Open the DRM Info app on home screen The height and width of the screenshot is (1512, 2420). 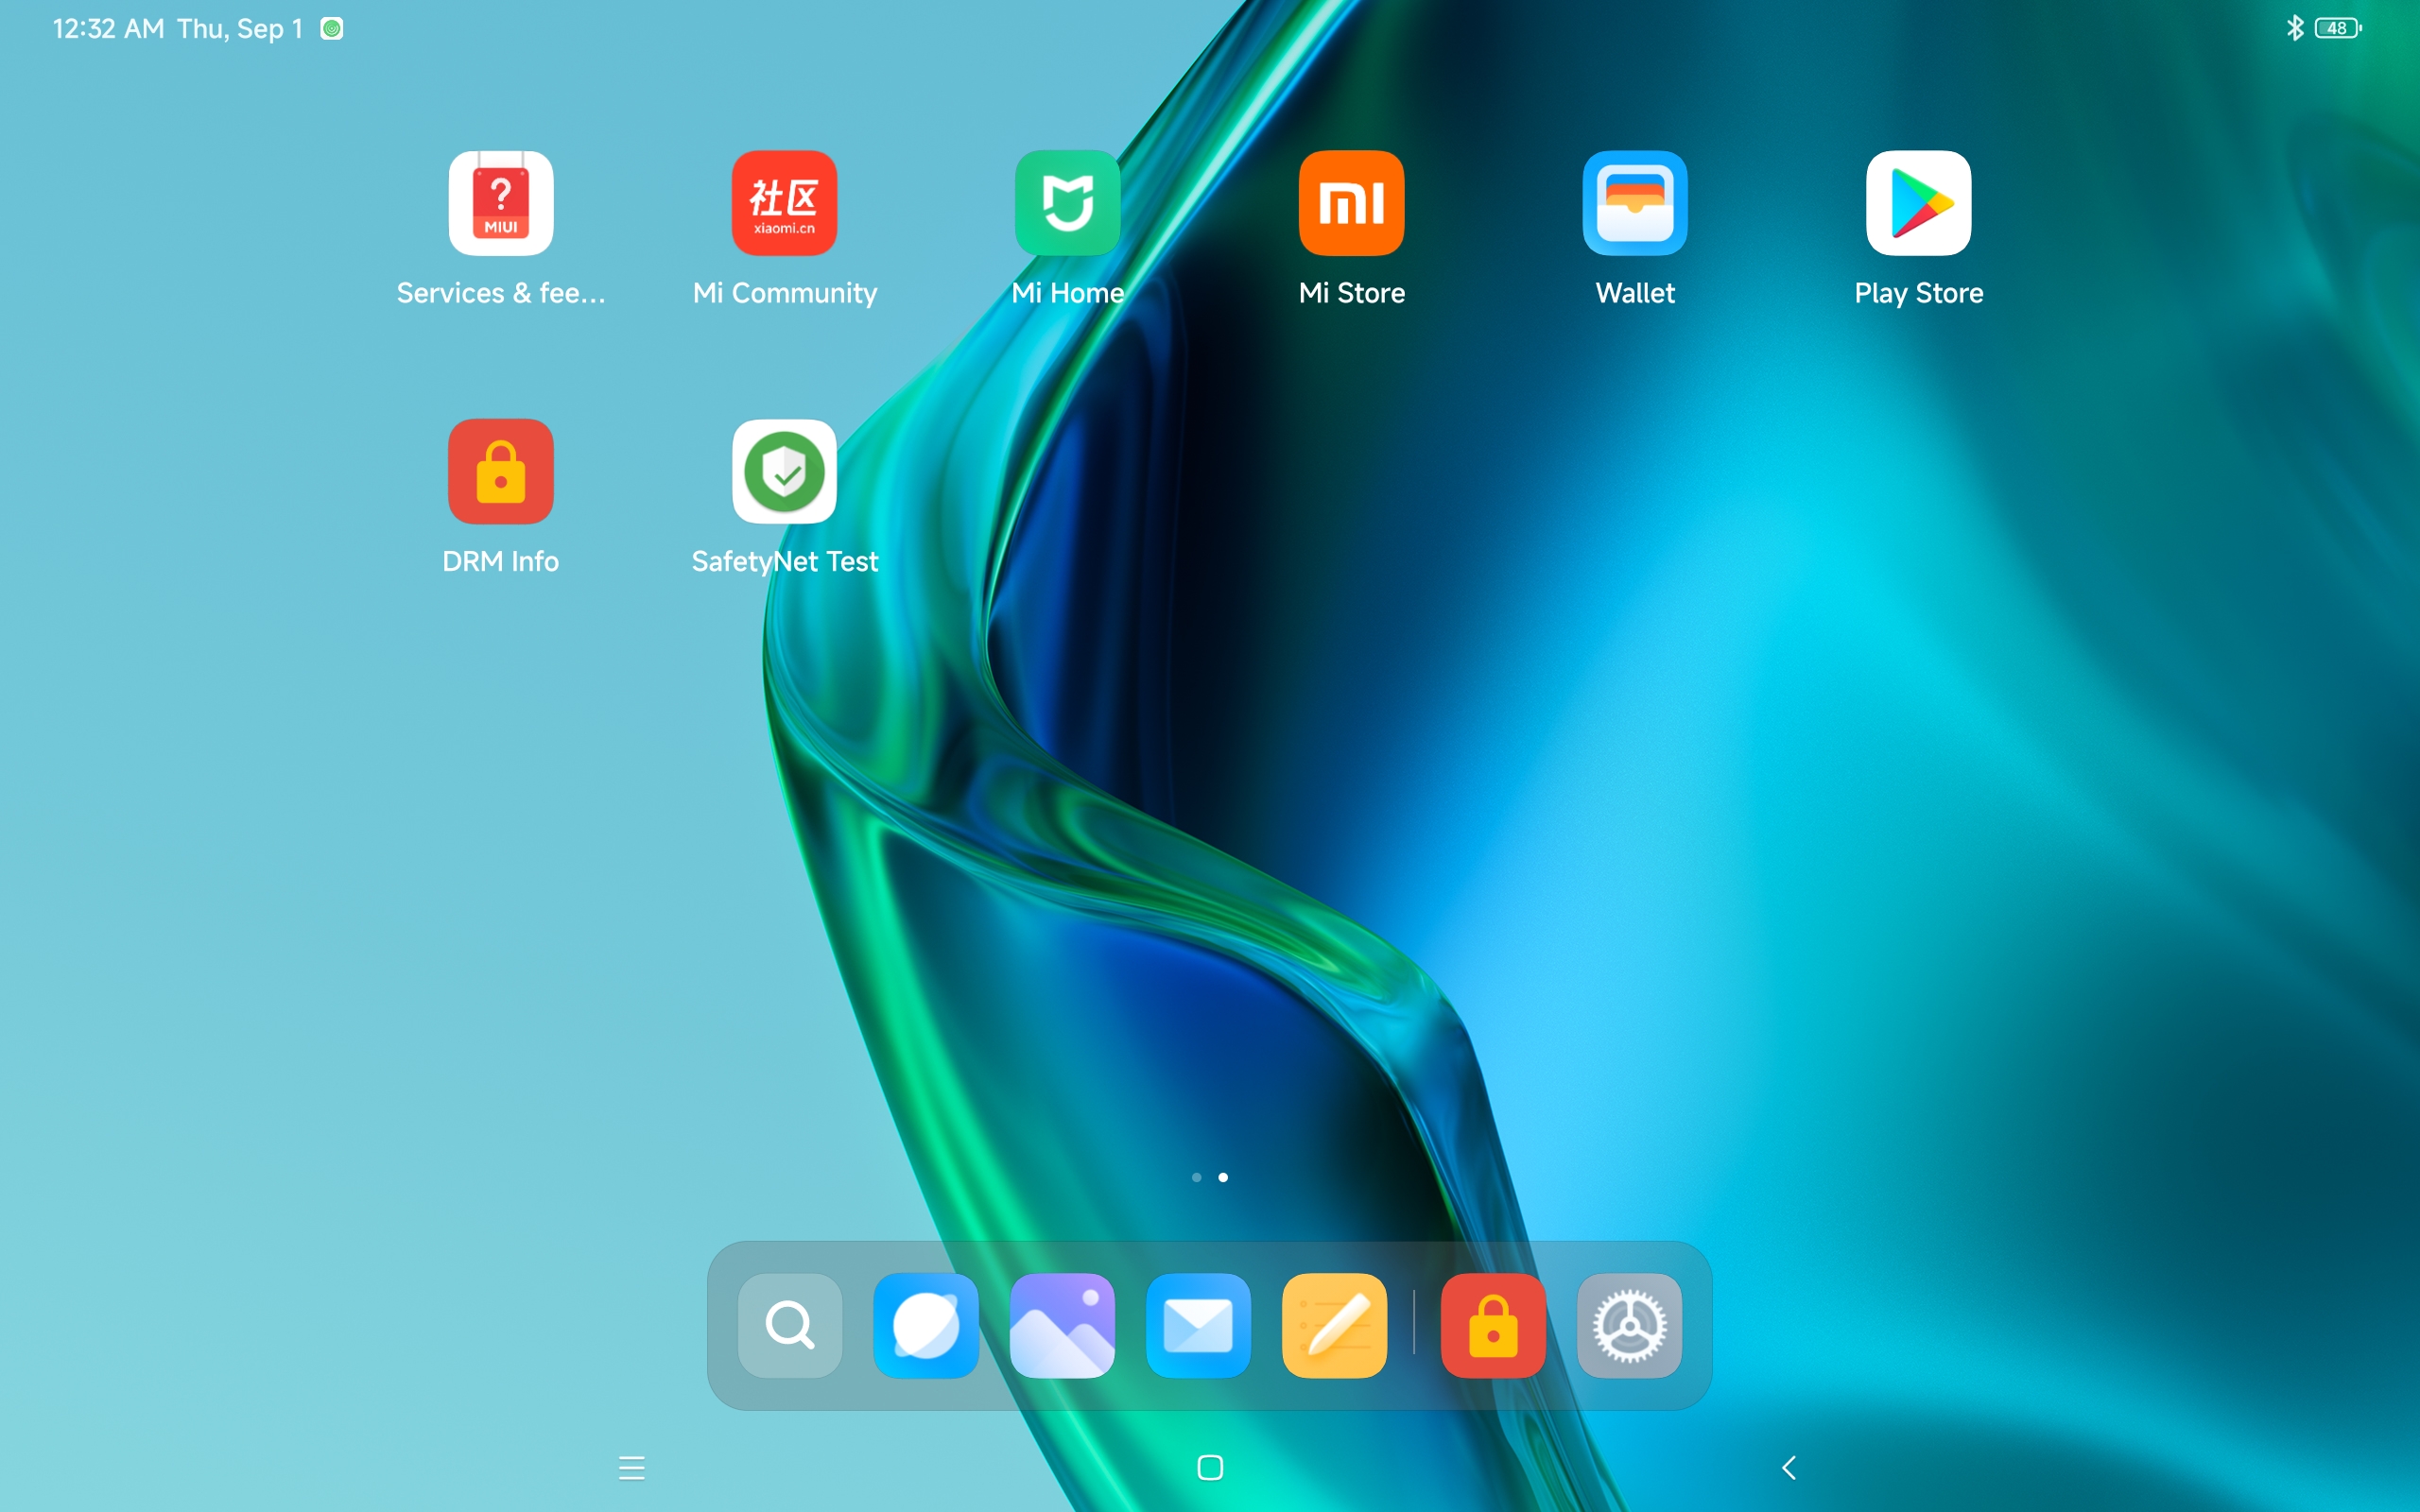pos(500,471)
